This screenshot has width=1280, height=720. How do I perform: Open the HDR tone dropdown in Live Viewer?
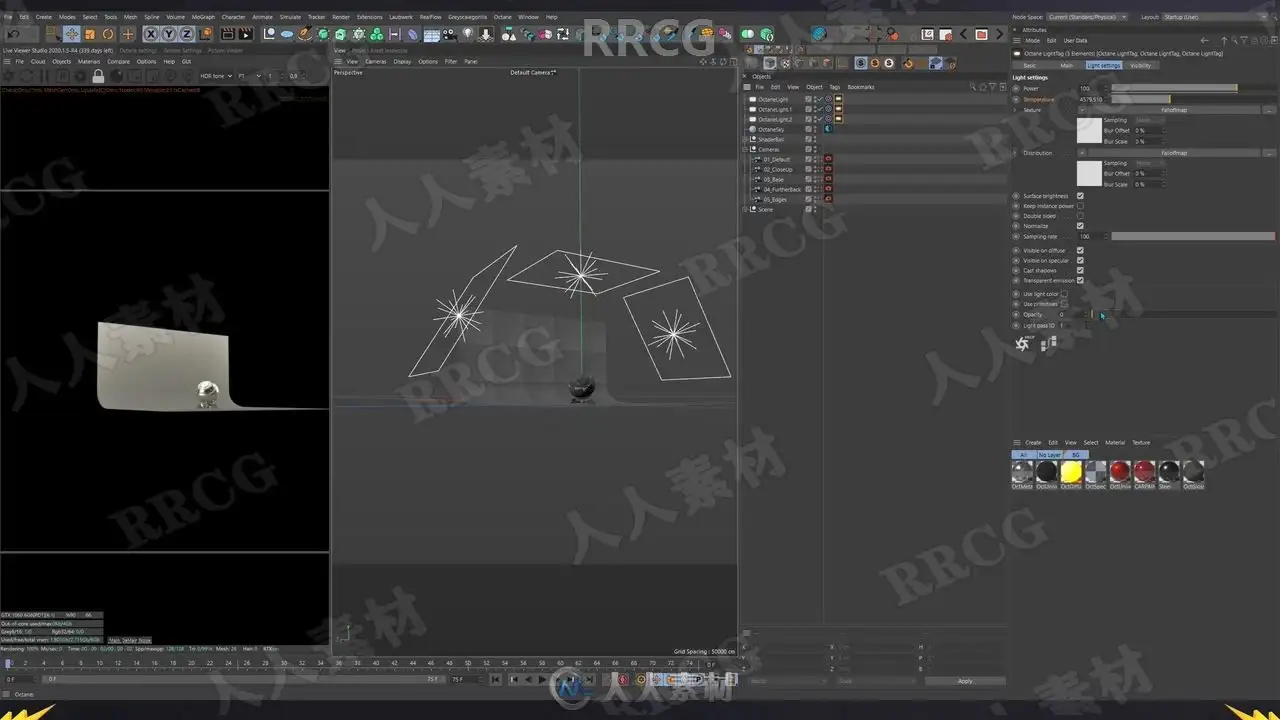click(217, 76)
